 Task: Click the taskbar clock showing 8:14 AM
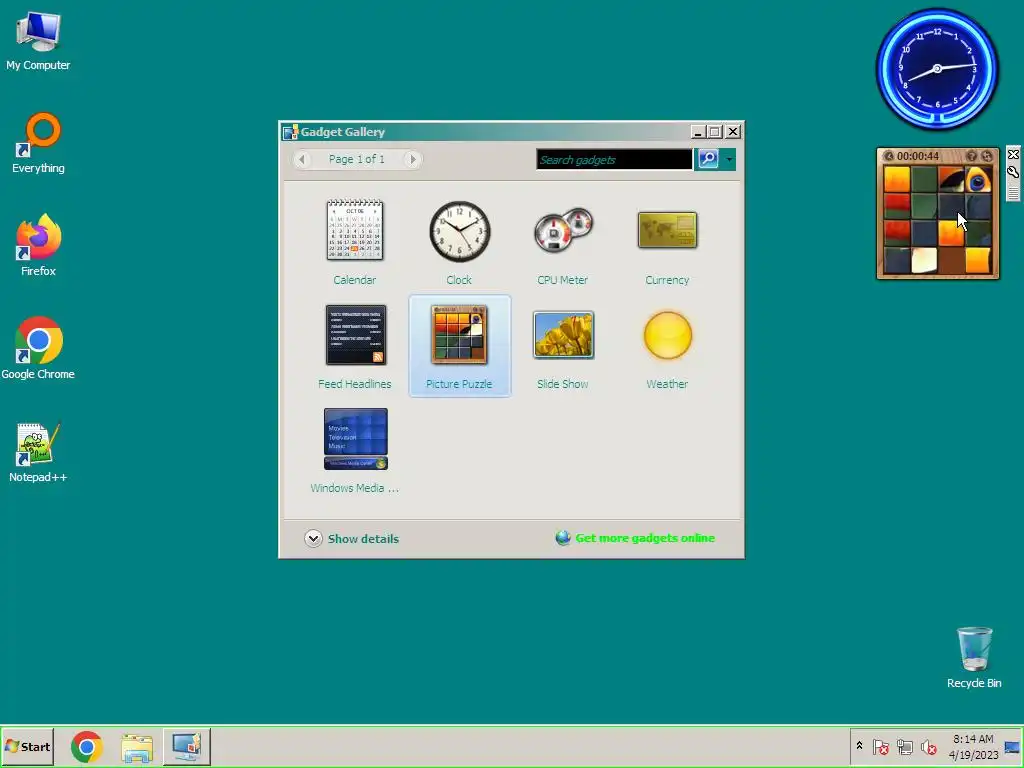point(973,746)
